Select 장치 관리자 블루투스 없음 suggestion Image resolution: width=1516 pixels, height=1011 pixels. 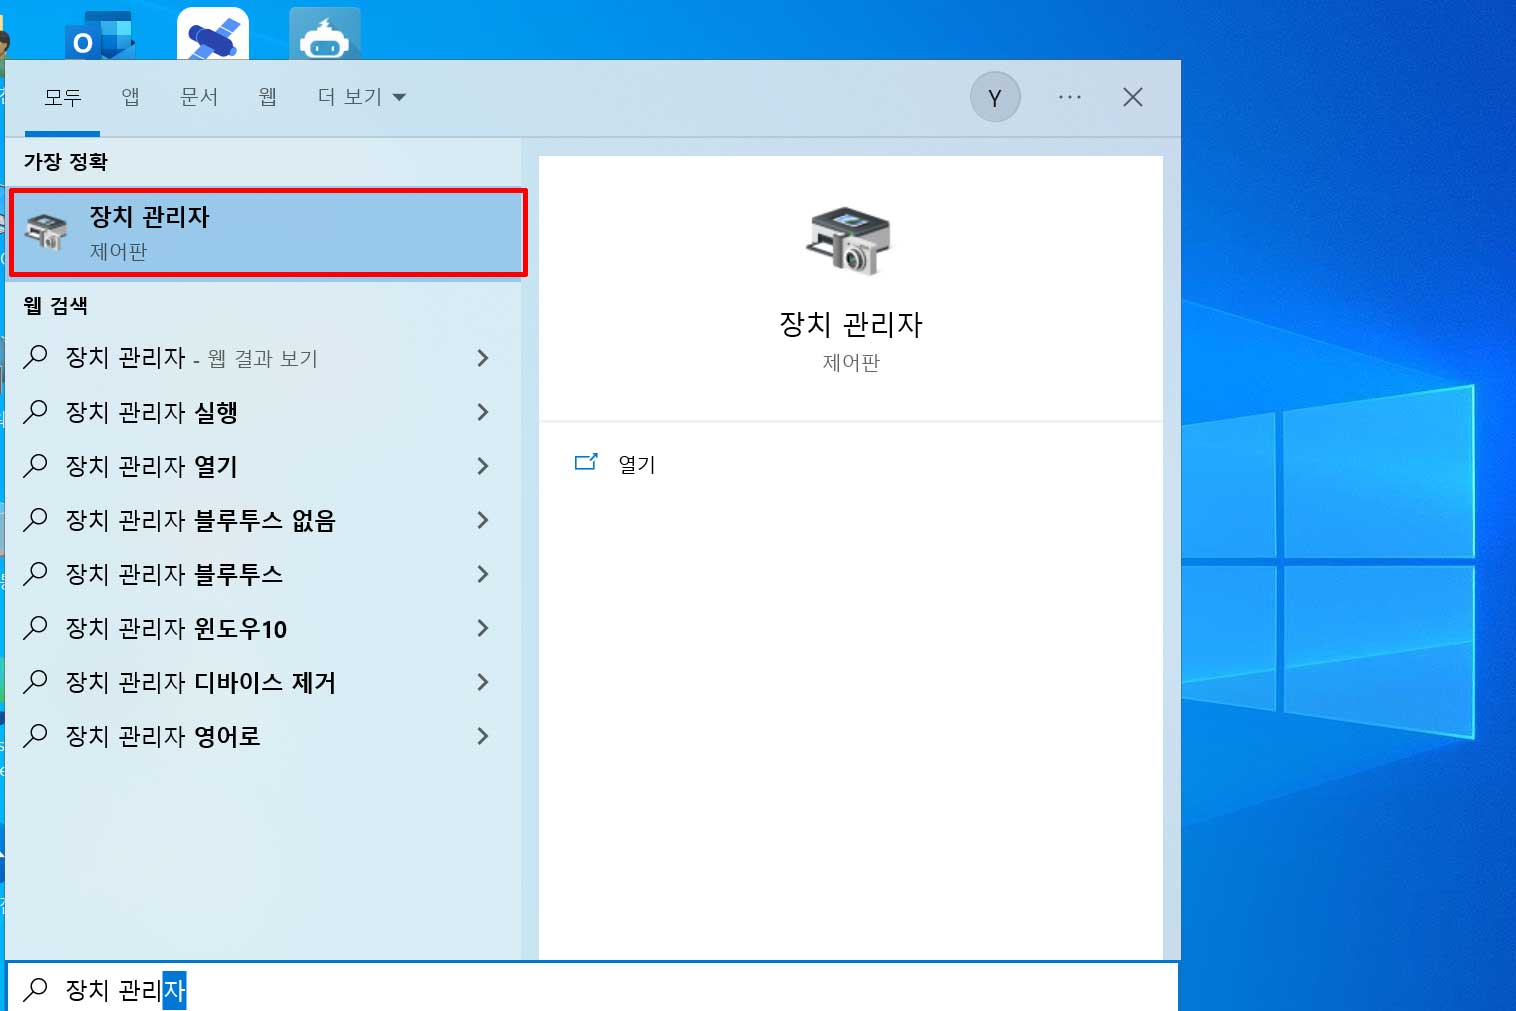(x=263, y=520)
